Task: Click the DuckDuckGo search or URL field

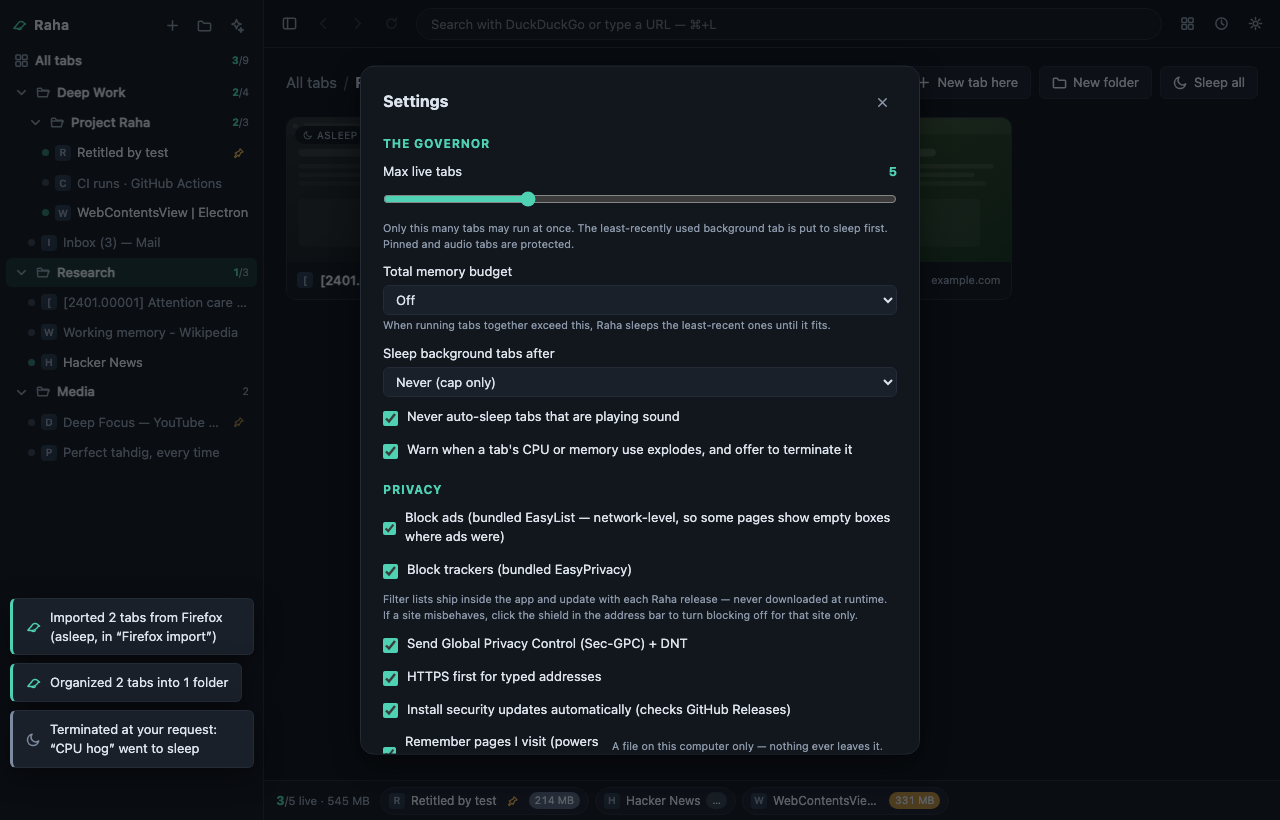Action: click(788, 24)
